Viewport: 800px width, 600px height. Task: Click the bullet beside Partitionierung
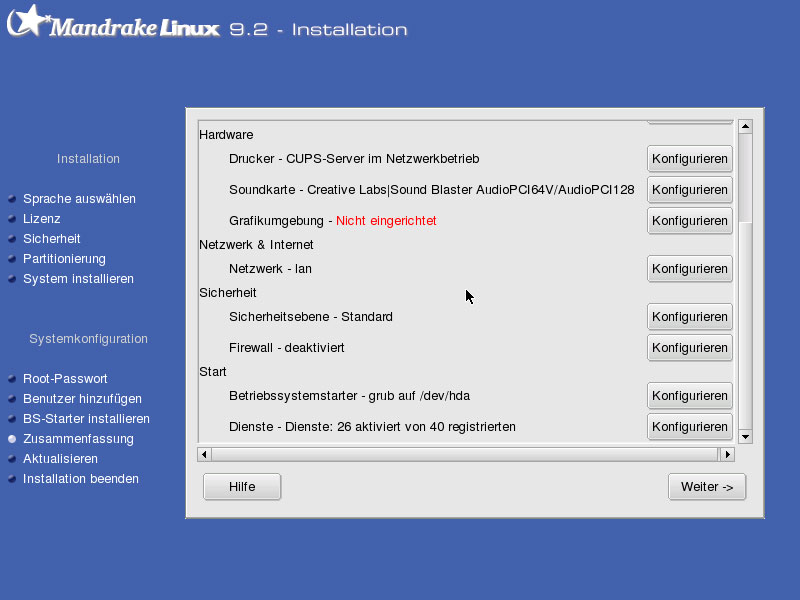(x=12, y=259)
